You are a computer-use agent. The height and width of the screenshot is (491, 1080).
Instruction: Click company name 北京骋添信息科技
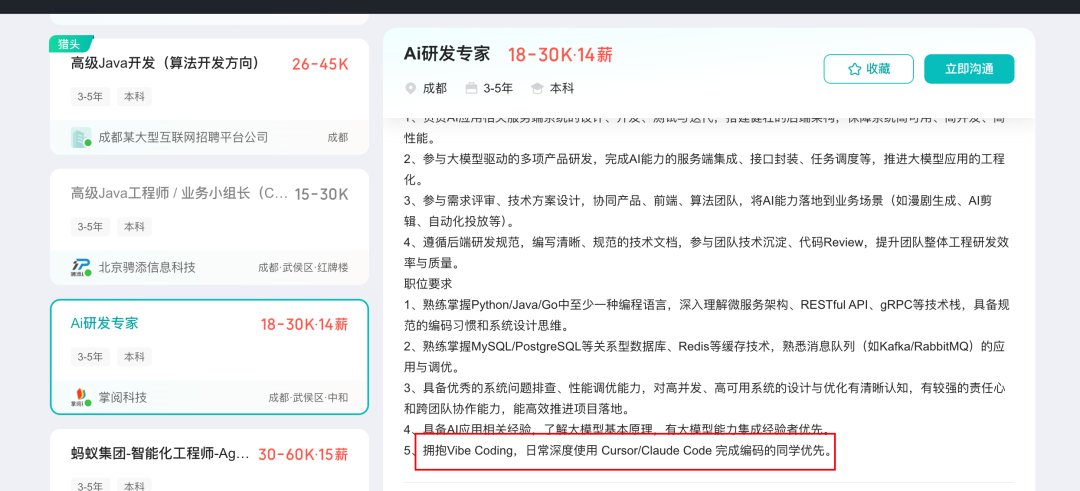pos(147,267)
